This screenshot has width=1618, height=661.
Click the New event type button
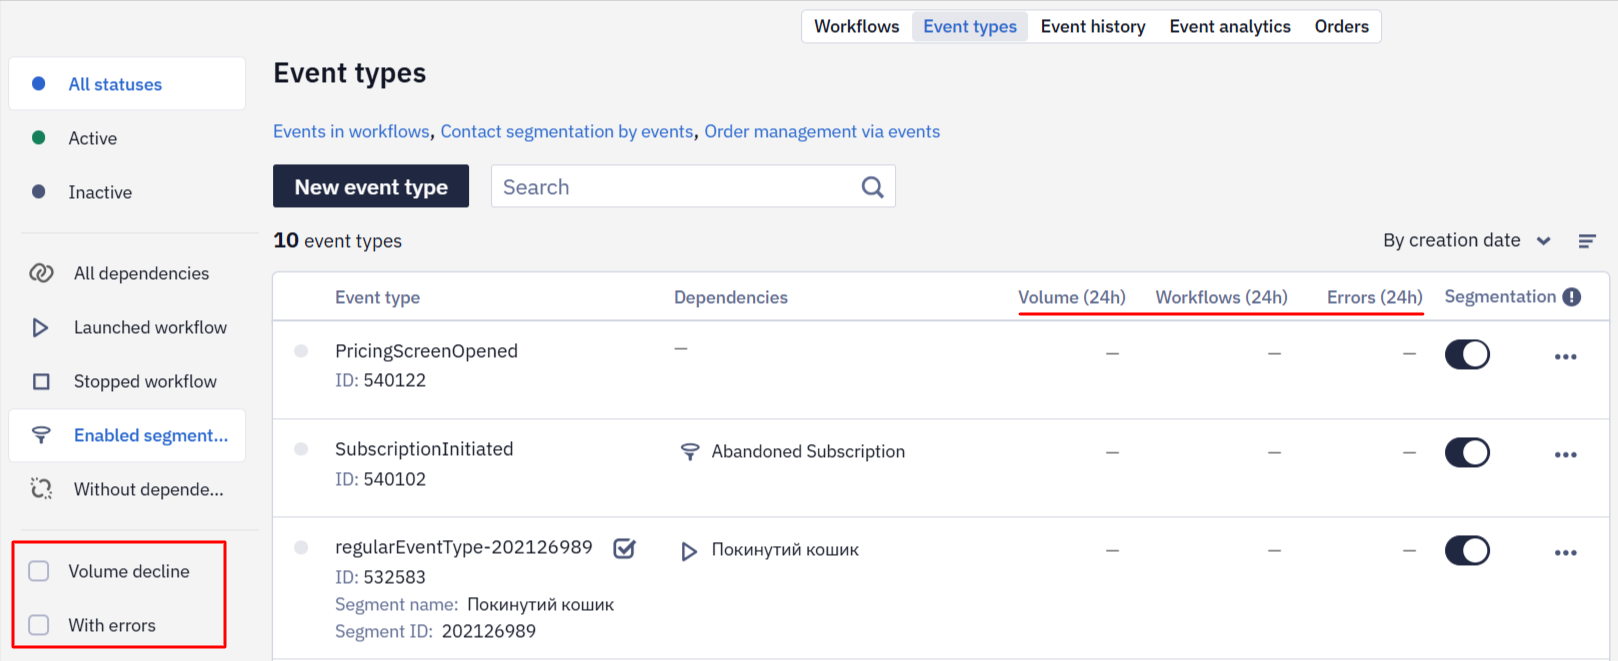click(x=371, y=186)
